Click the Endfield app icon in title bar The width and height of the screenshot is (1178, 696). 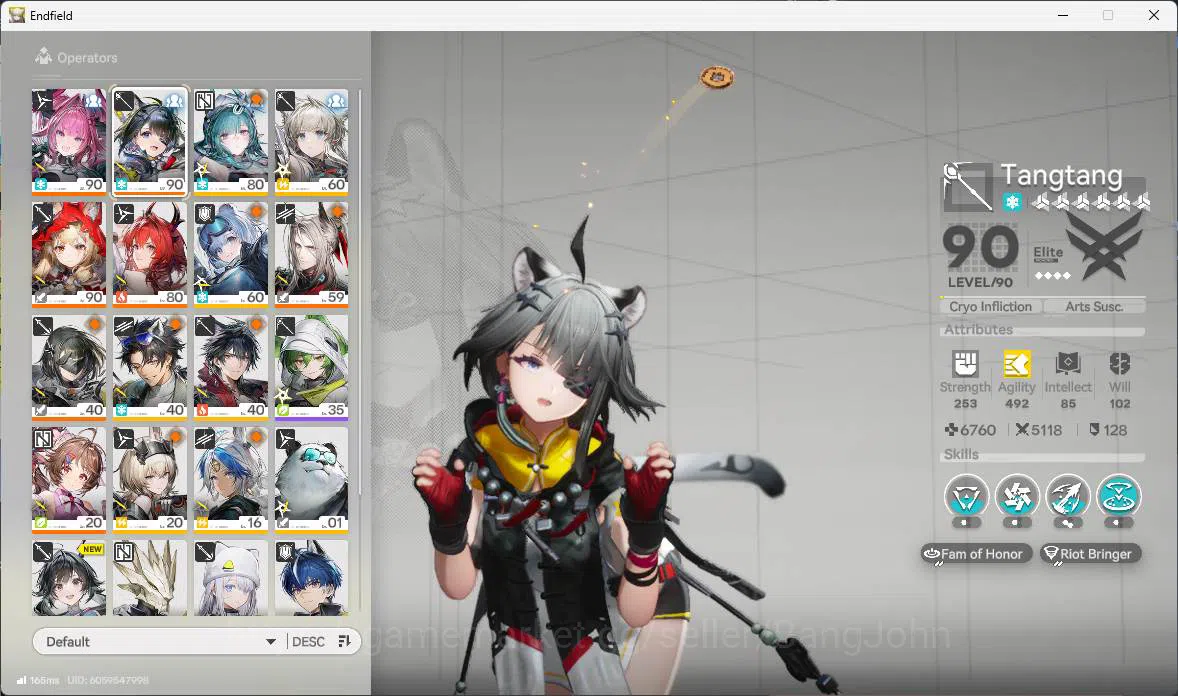pyautogui.click(x=17, y=15)
